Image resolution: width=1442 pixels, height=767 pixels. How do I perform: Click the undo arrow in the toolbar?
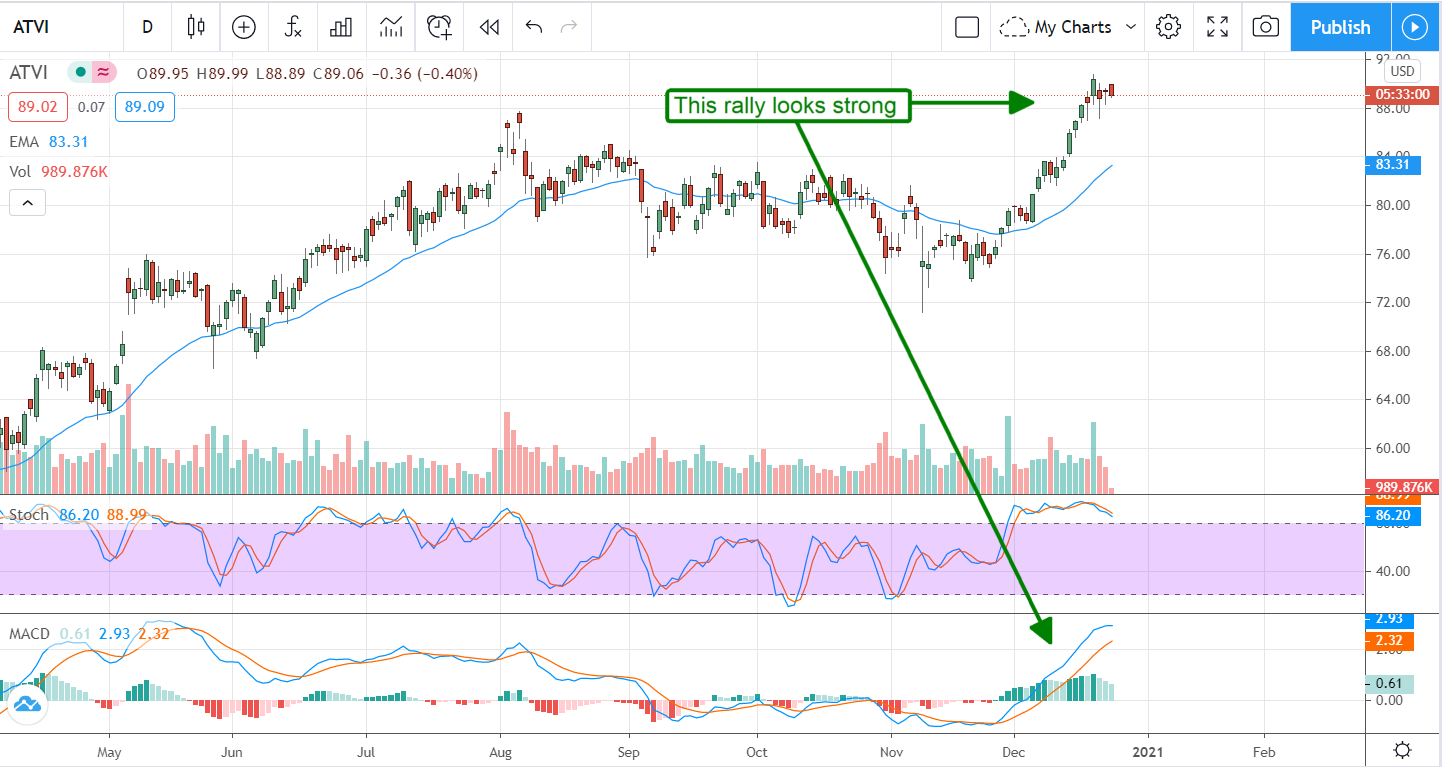(533, 27)
